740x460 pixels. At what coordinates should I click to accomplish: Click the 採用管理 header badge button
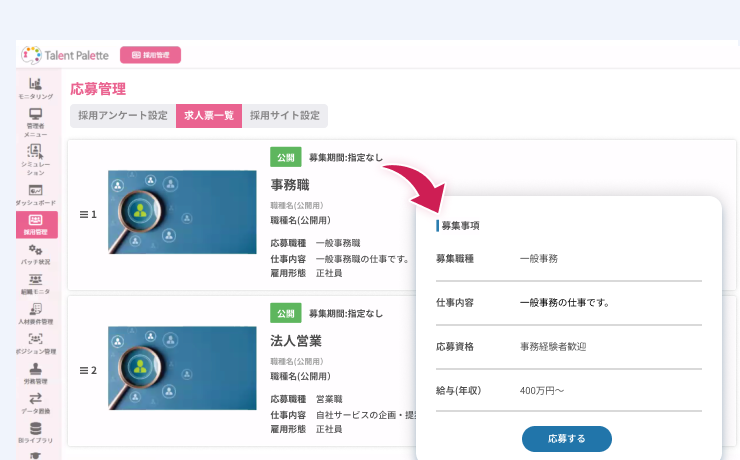(151, 55)
